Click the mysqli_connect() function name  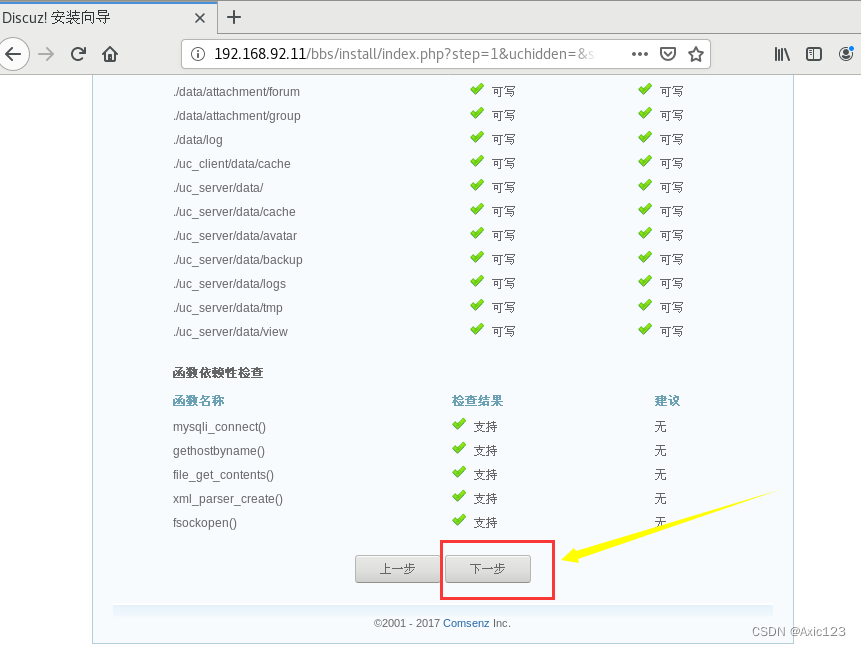tap(219, 427)
